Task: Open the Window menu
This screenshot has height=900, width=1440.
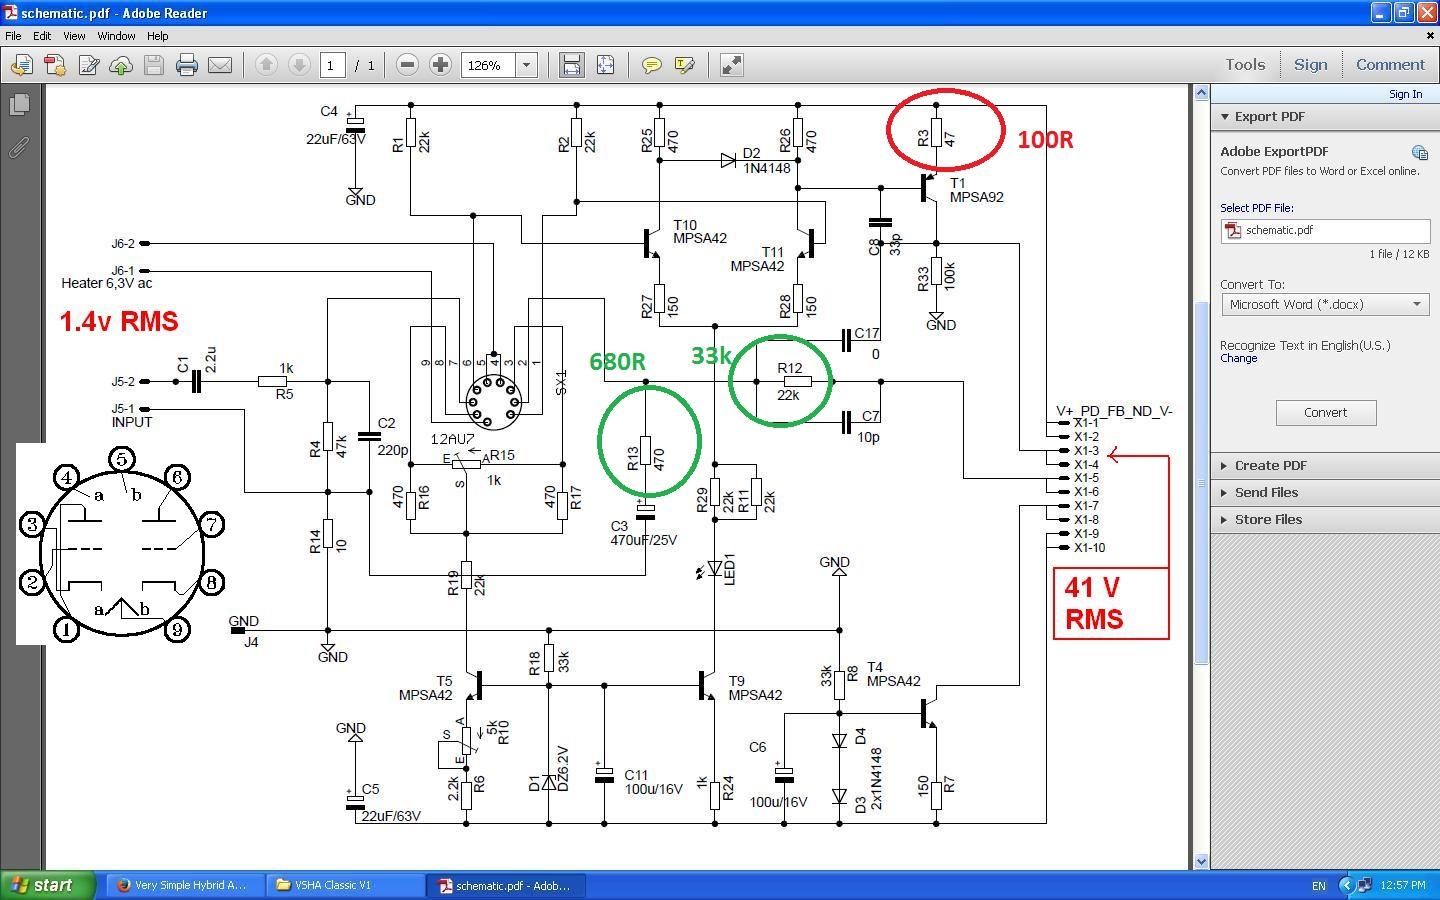Action: (x=116, y=36)
